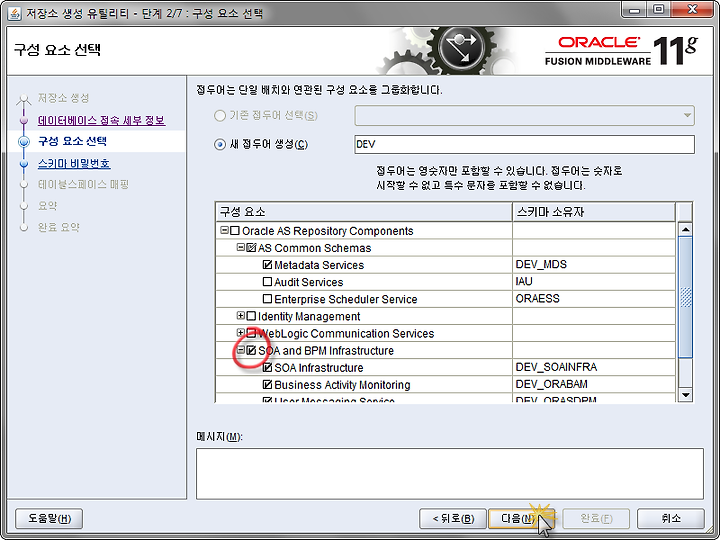The height and width of the screenshot is (540, 720).
Task: Maximize the repository creation utility window
Action: 658,9
